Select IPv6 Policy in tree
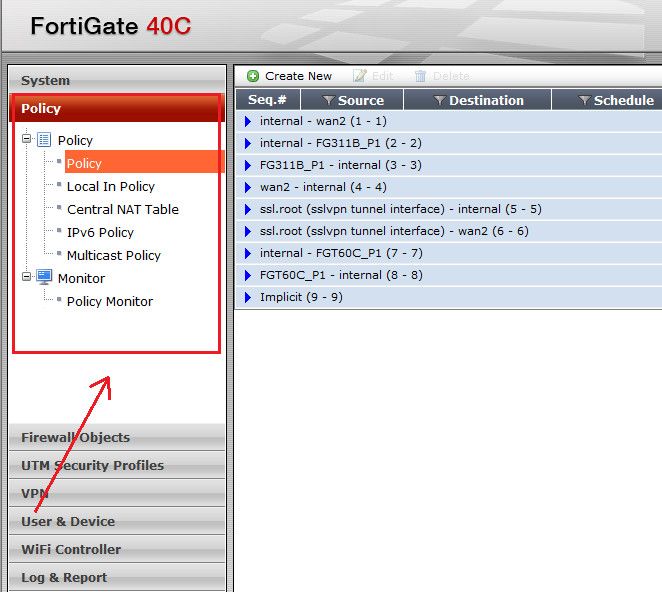662x592 pixels. point(100,232)
